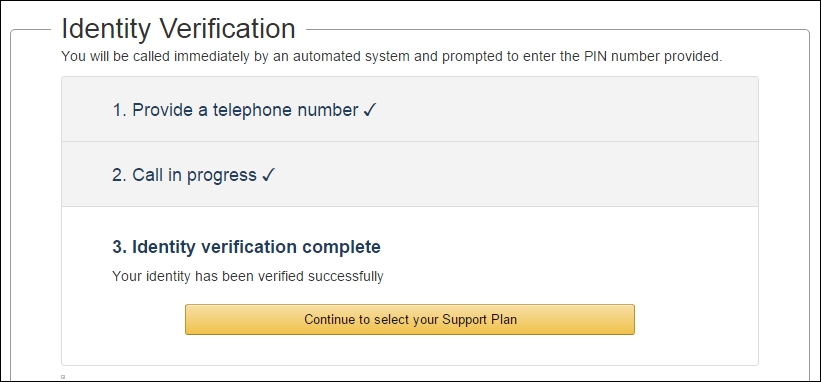
Task: Click the words PIN number in instructions
Action: [619, 57]
